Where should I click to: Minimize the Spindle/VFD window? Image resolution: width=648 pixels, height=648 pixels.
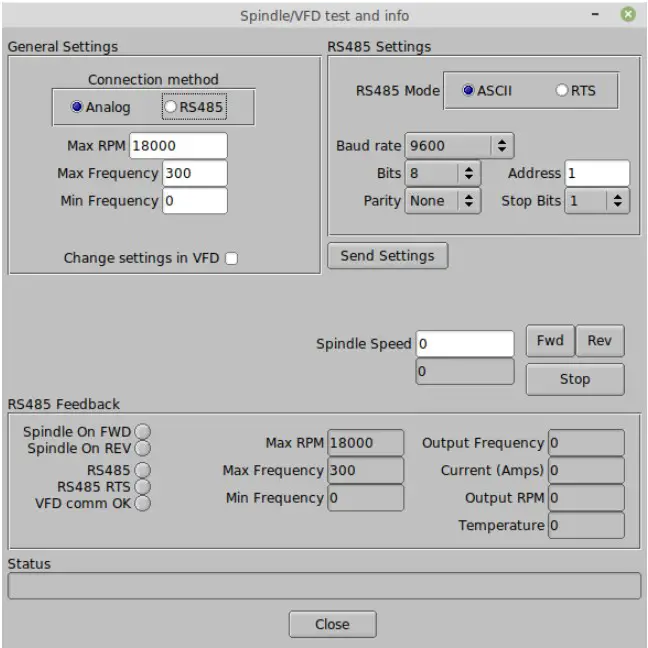[595, 14]
